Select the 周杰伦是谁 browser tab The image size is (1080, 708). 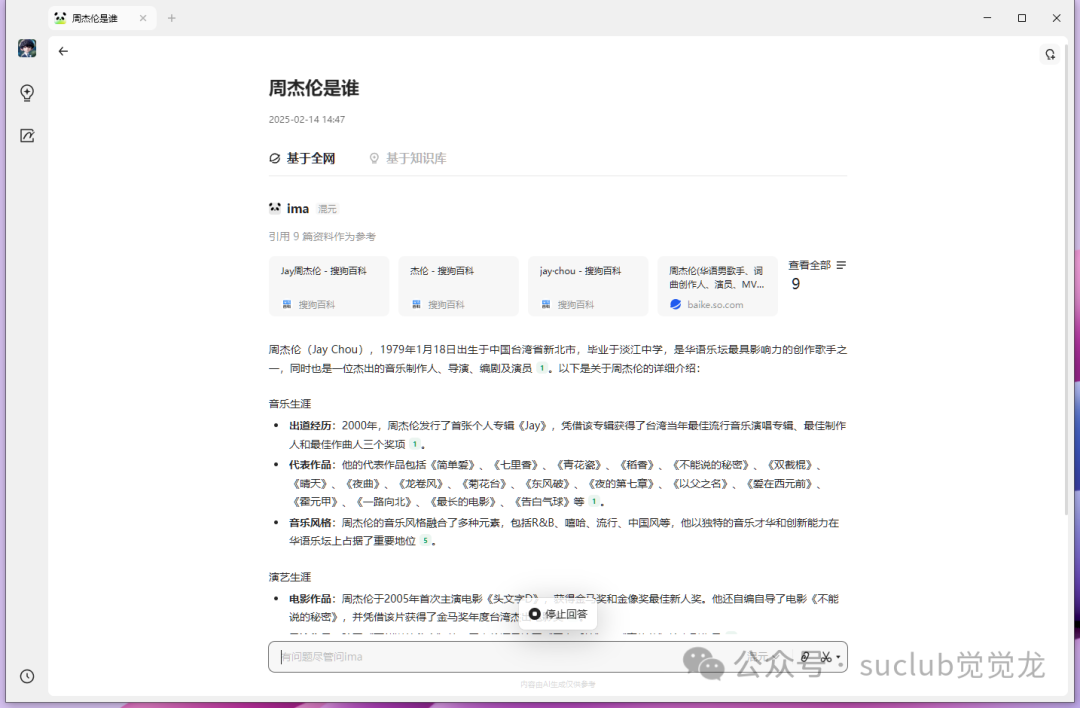coord(102,19)
